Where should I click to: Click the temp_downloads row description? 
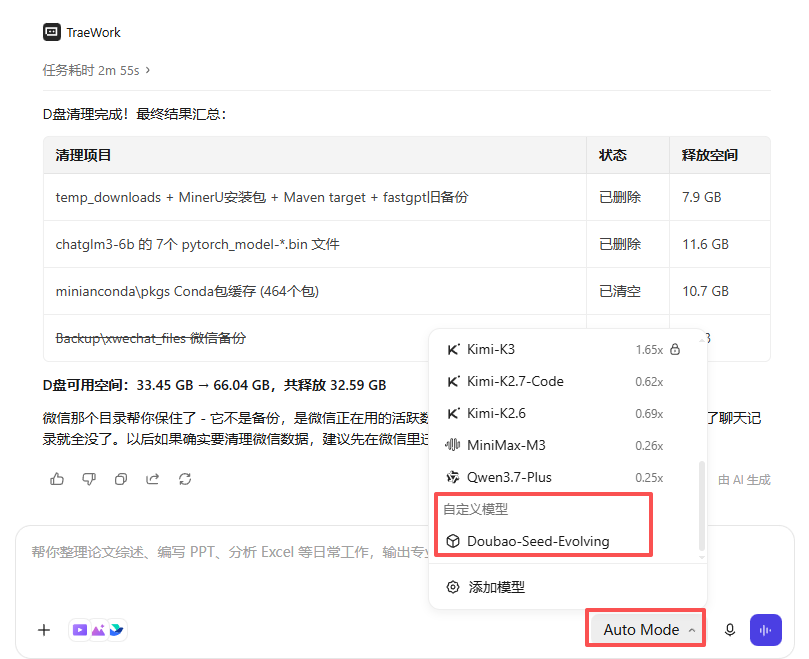[x=262, y=197]
